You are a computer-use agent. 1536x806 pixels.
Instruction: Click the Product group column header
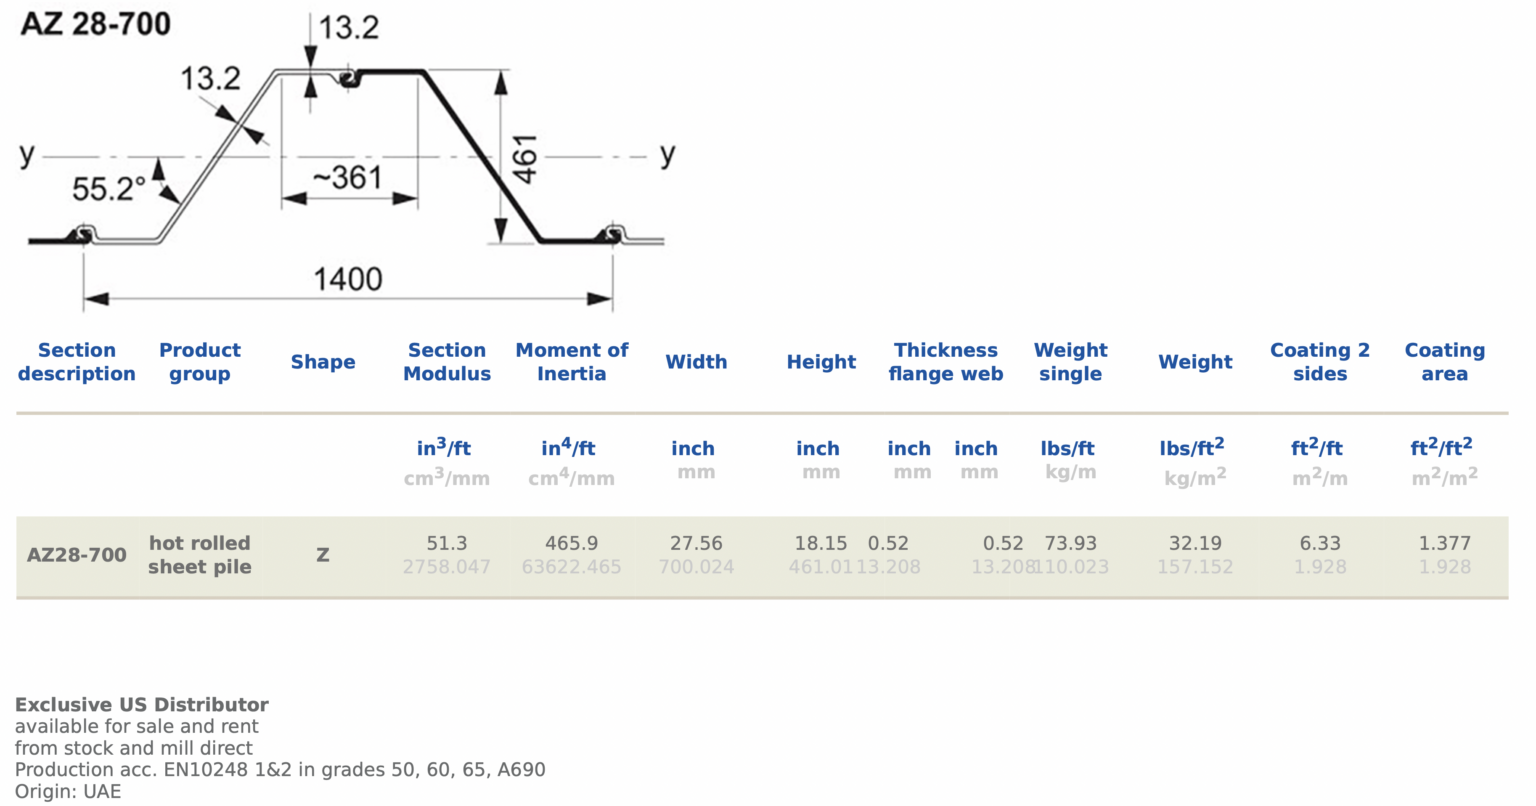[x=200, y=362]
